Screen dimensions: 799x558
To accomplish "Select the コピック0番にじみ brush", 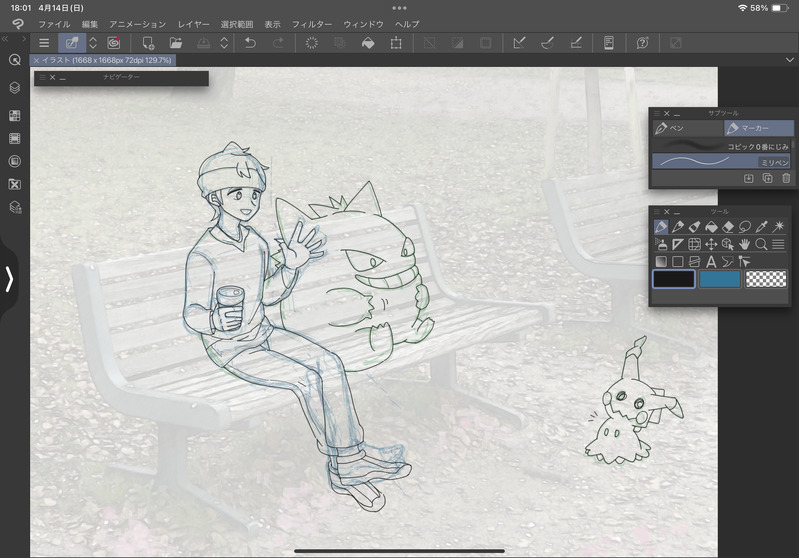I will [x=722, y=146].
